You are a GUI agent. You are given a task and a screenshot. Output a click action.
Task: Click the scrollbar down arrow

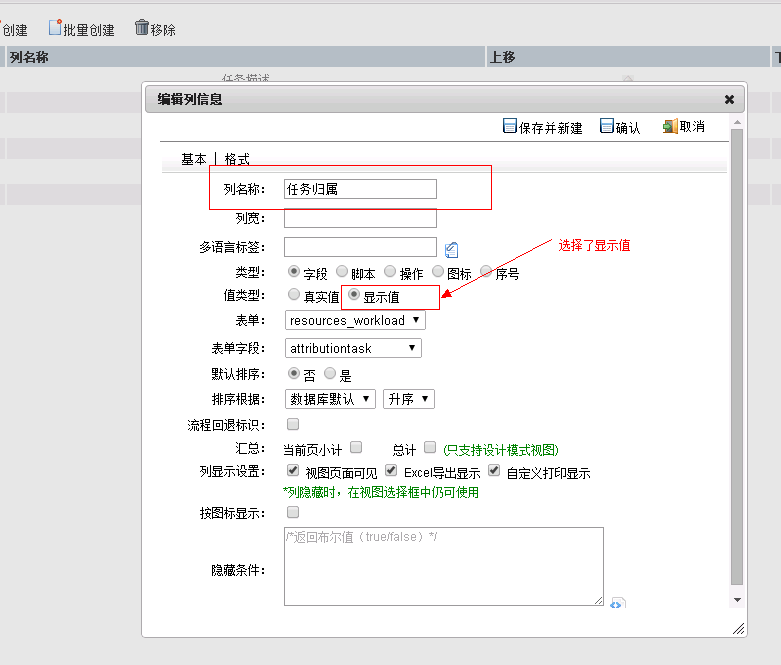point(738,600)
